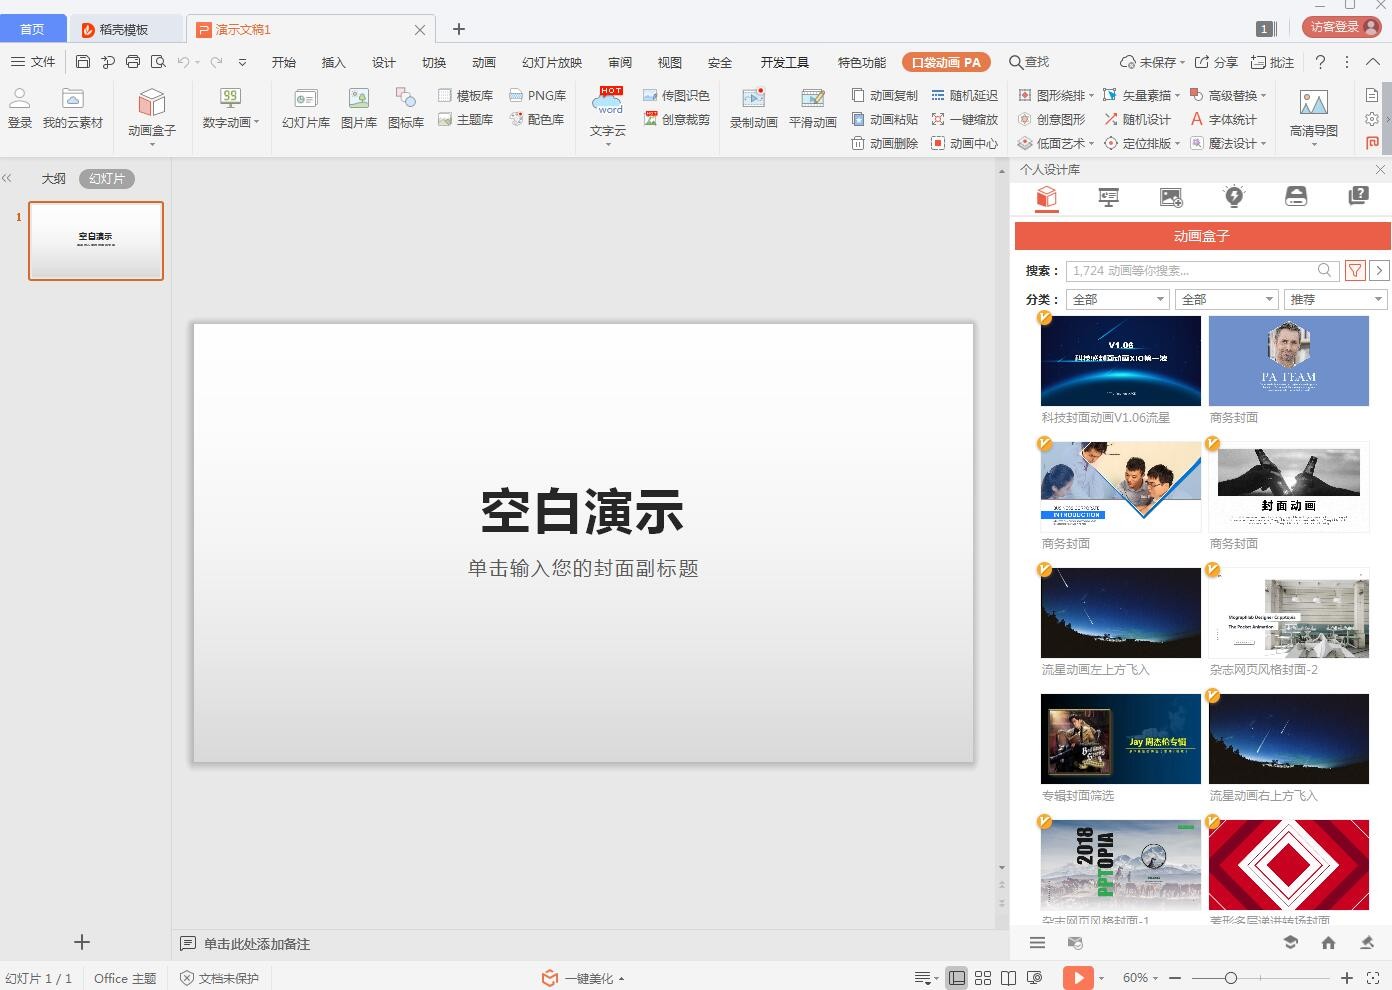
Task: Select the 数字动画 tool
Action: [x=228, y=112]
